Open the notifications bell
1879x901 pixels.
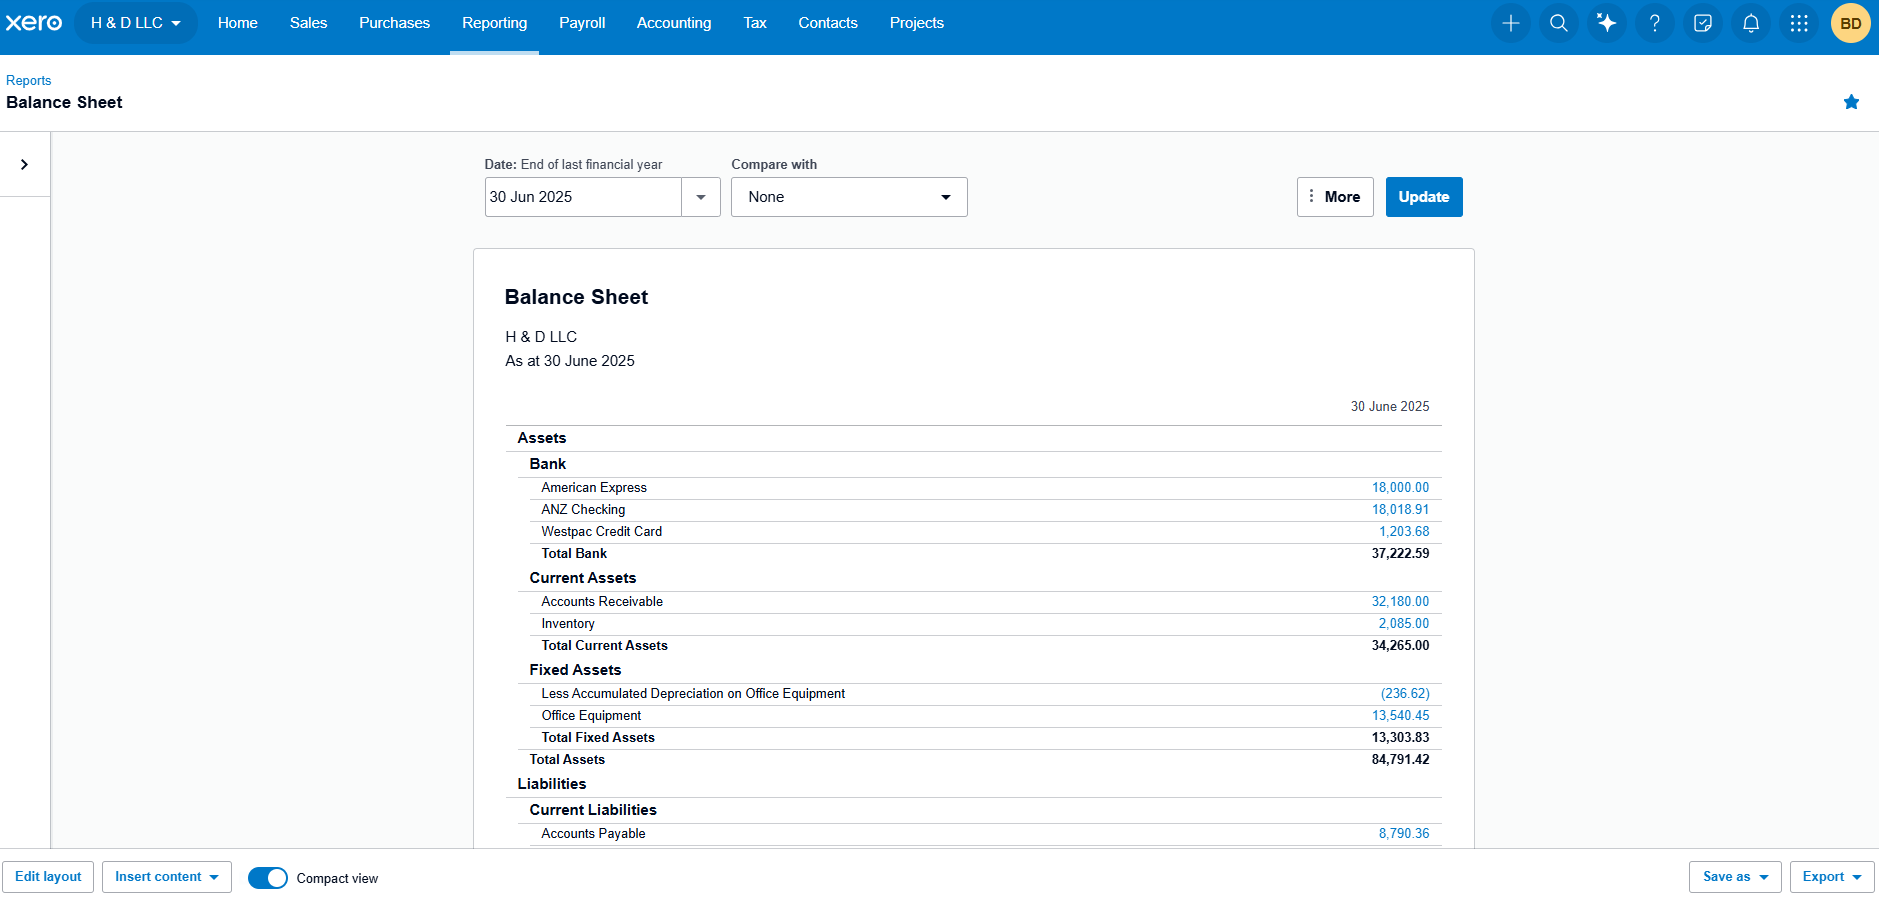(1750, 23)
